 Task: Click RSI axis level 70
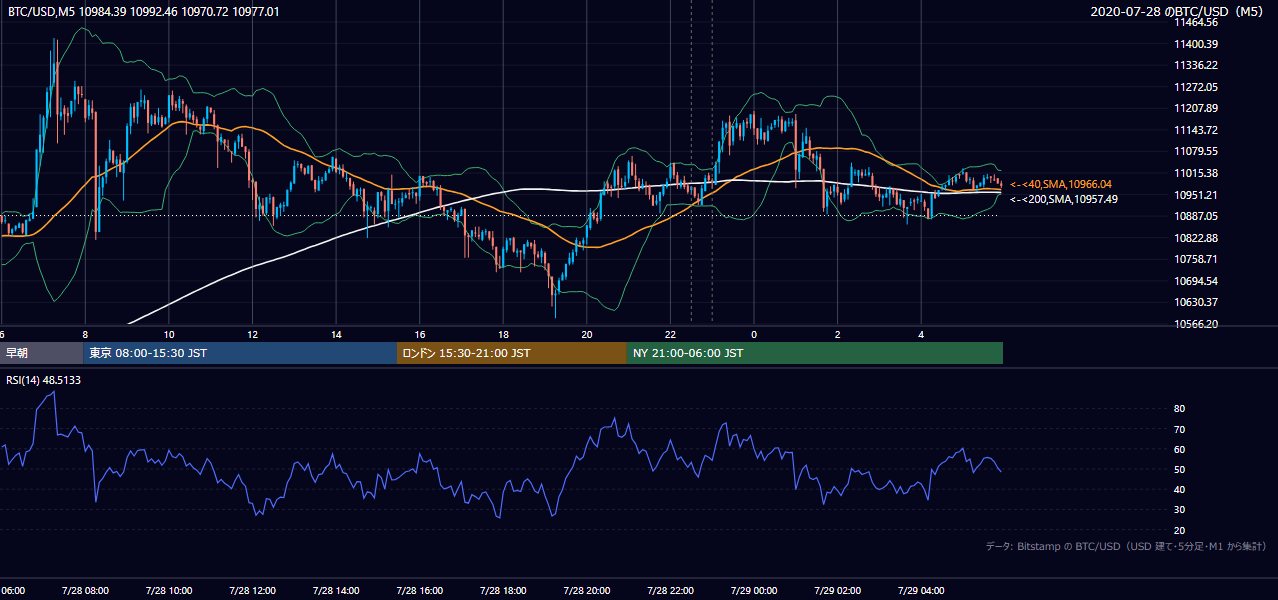coord(1179,429)
